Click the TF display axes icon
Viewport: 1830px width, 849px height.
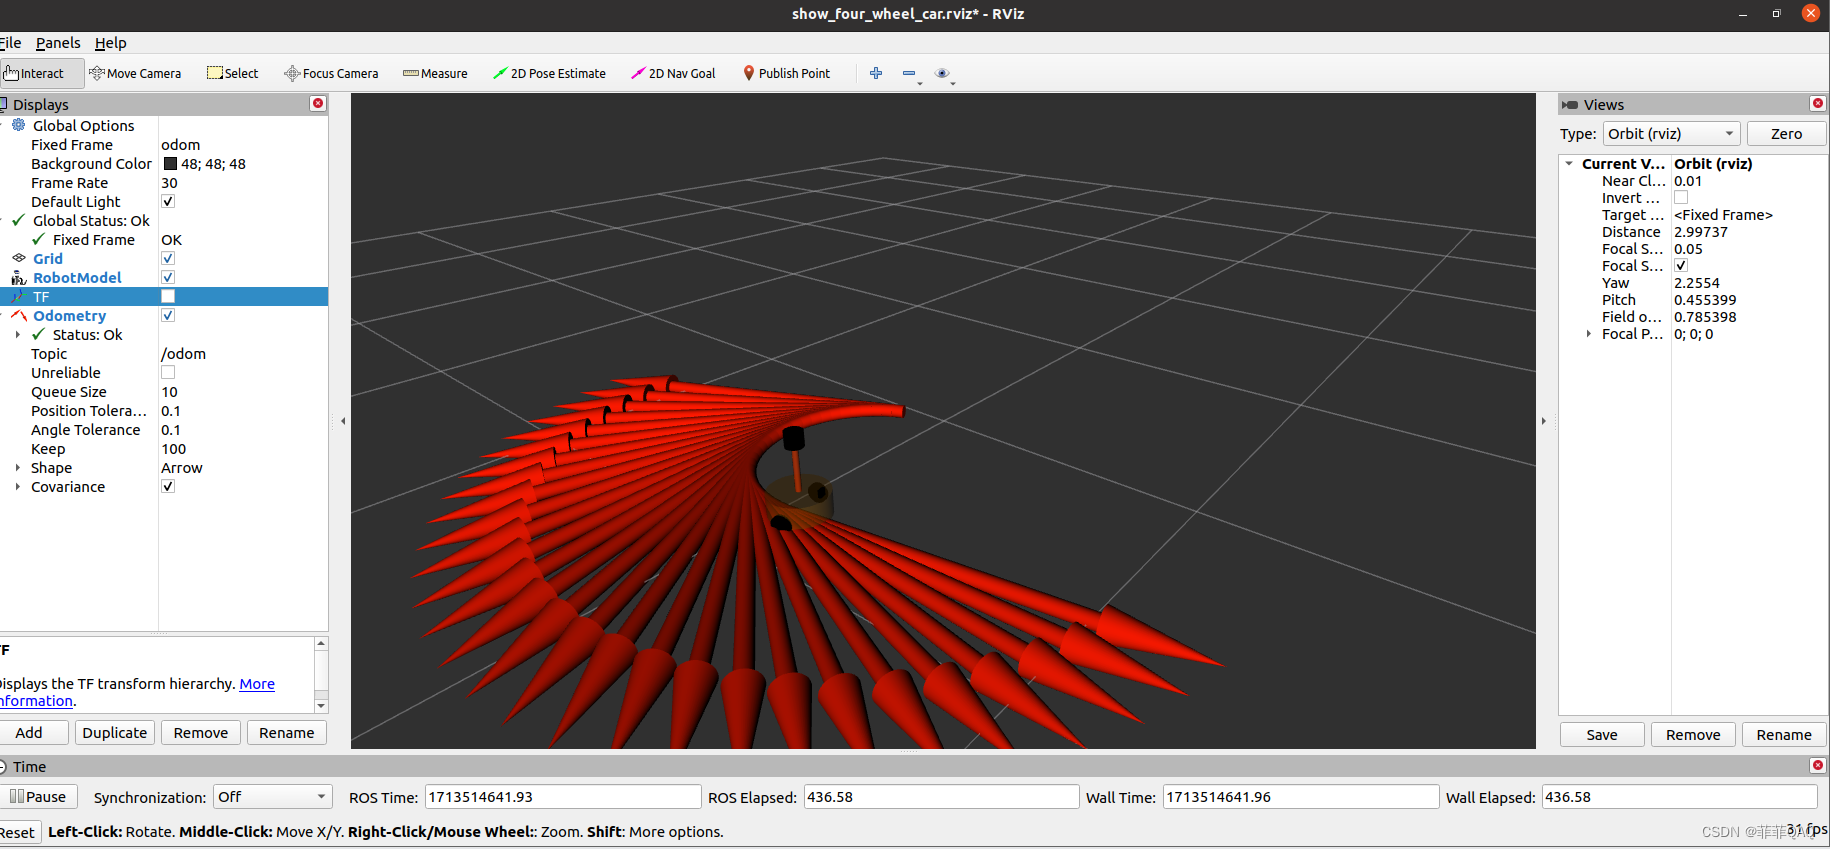point(18,296)
